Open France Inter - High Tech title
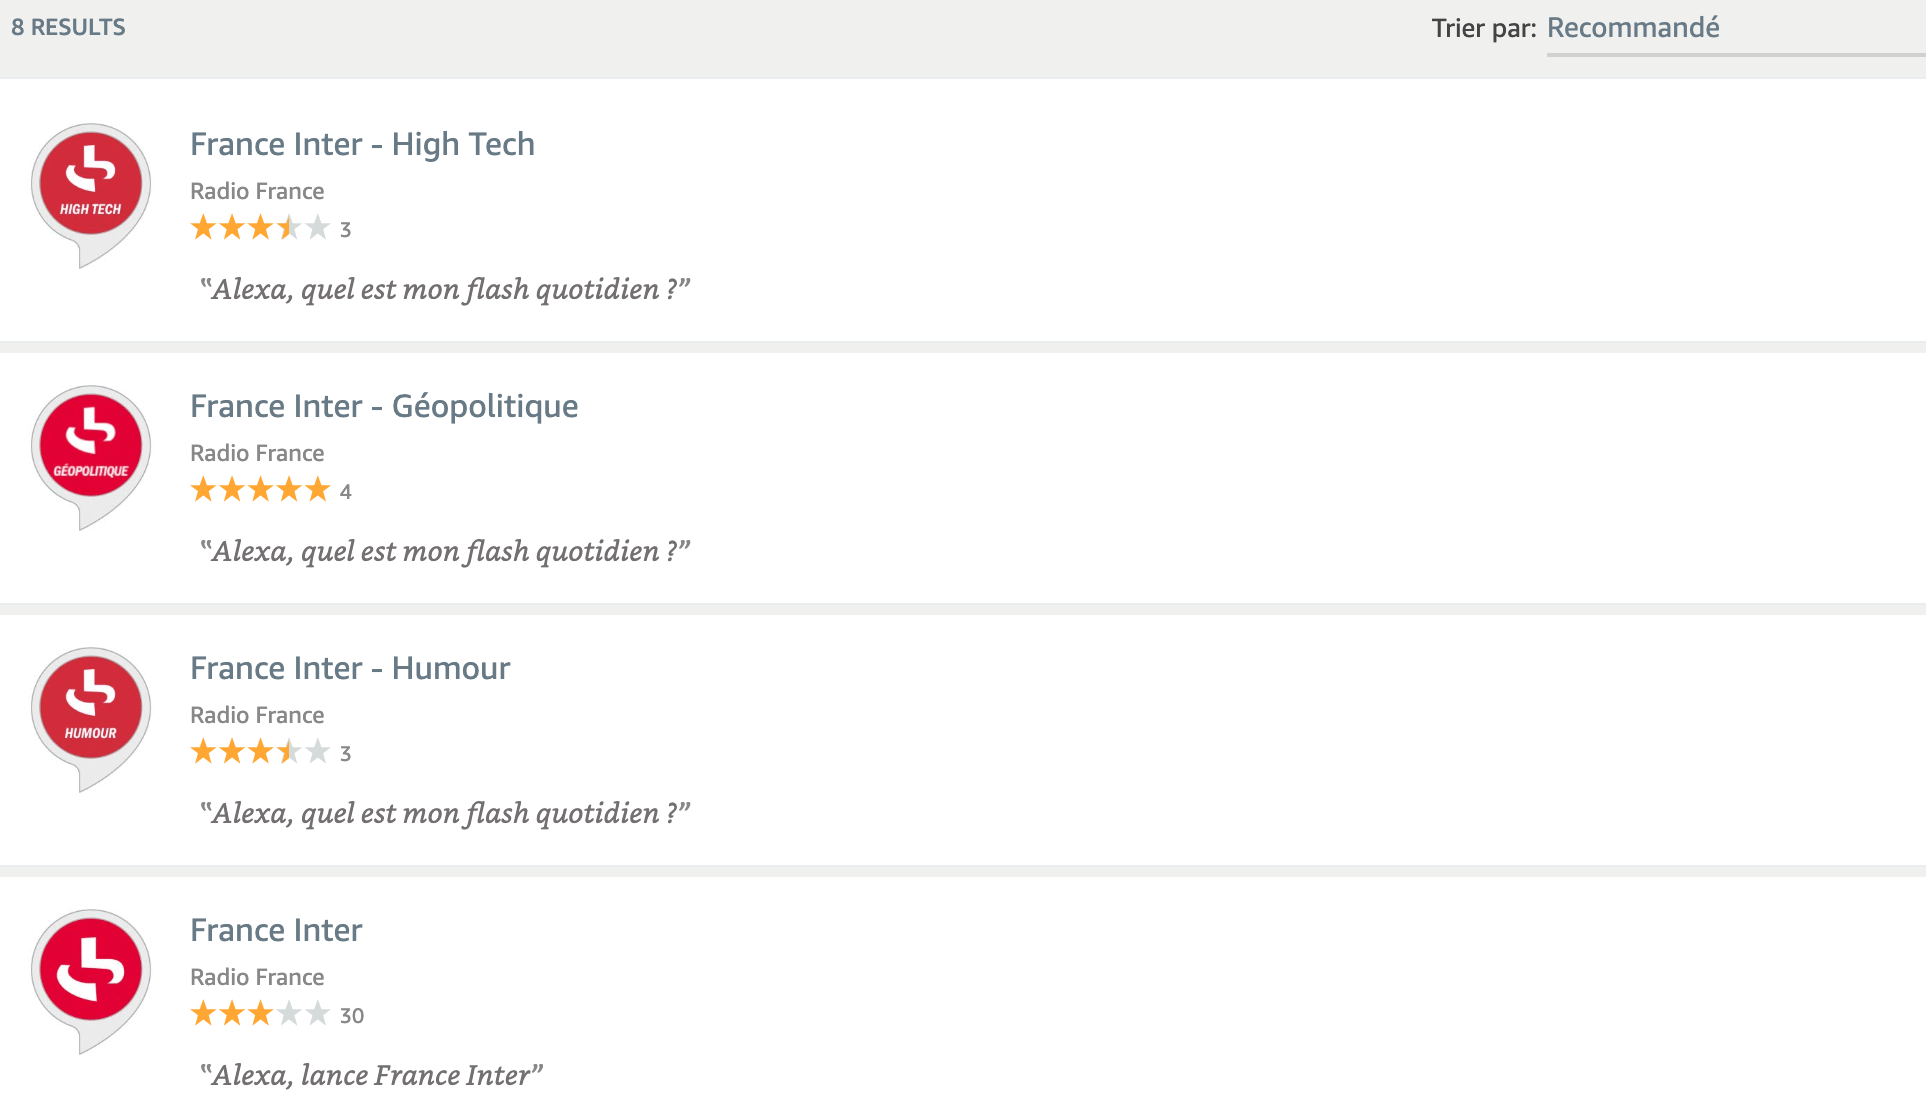The height and width of the screenshot is (1109, 1926). pyautogui.click(x=362, y=144)
